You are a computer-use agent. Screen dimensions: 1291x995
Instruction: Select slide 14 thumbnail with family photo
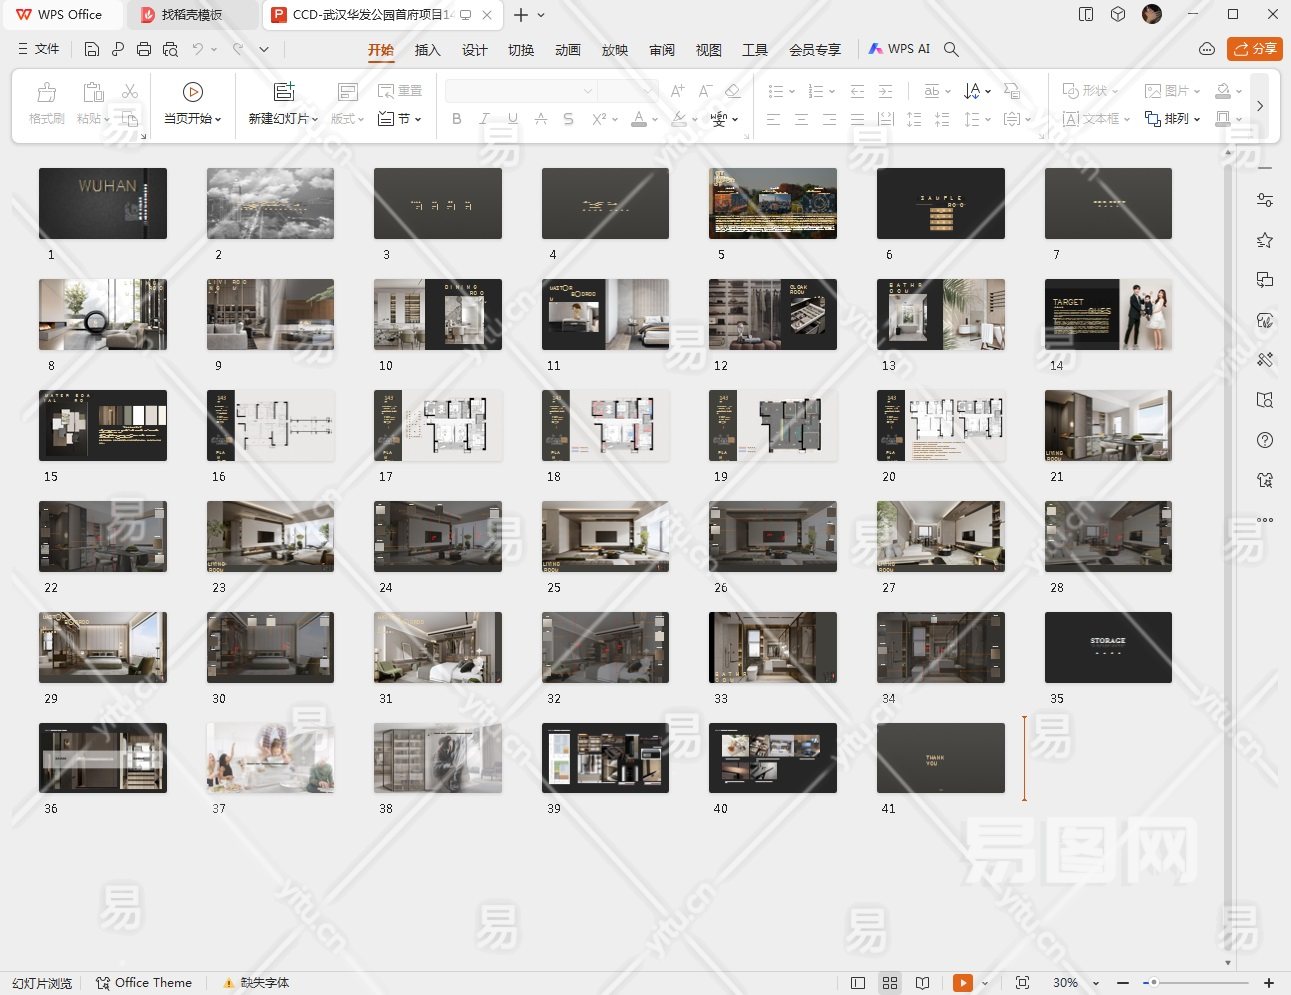click(1107, 314)
